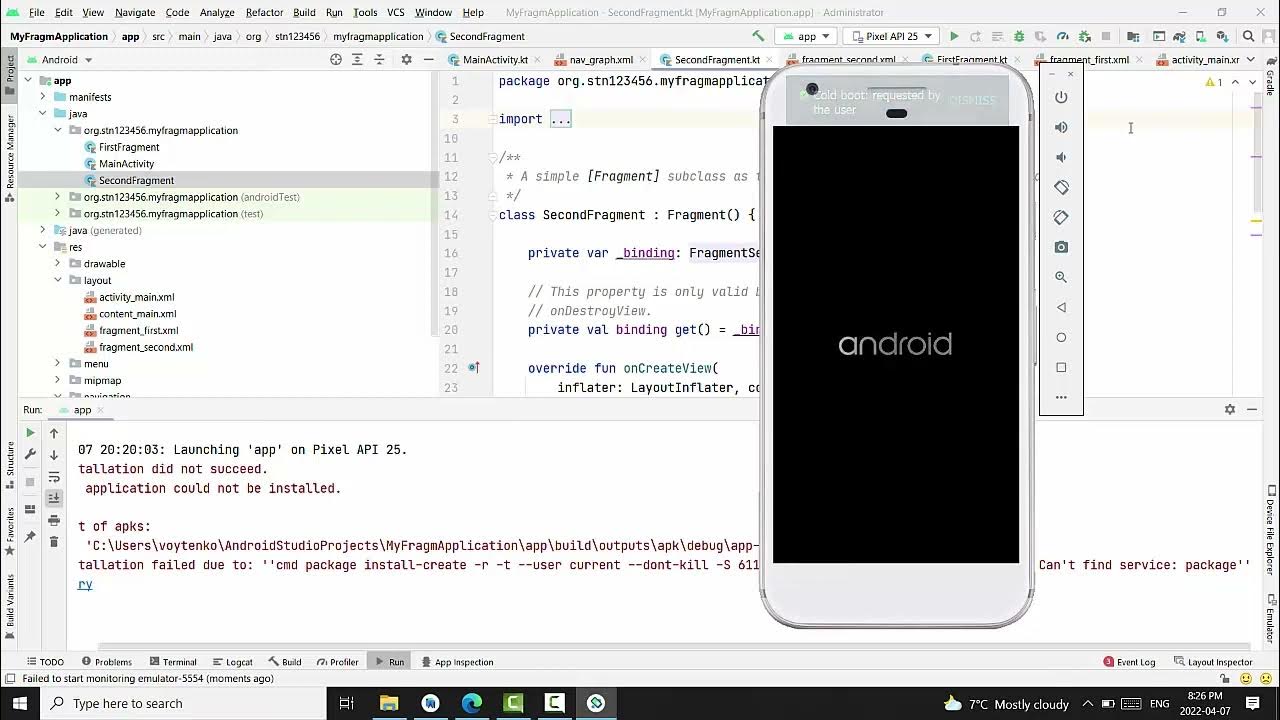The height and width of the screenshot is (720, 1280).
Task: Rotate the emulator left
Action: coord(1061,187)
